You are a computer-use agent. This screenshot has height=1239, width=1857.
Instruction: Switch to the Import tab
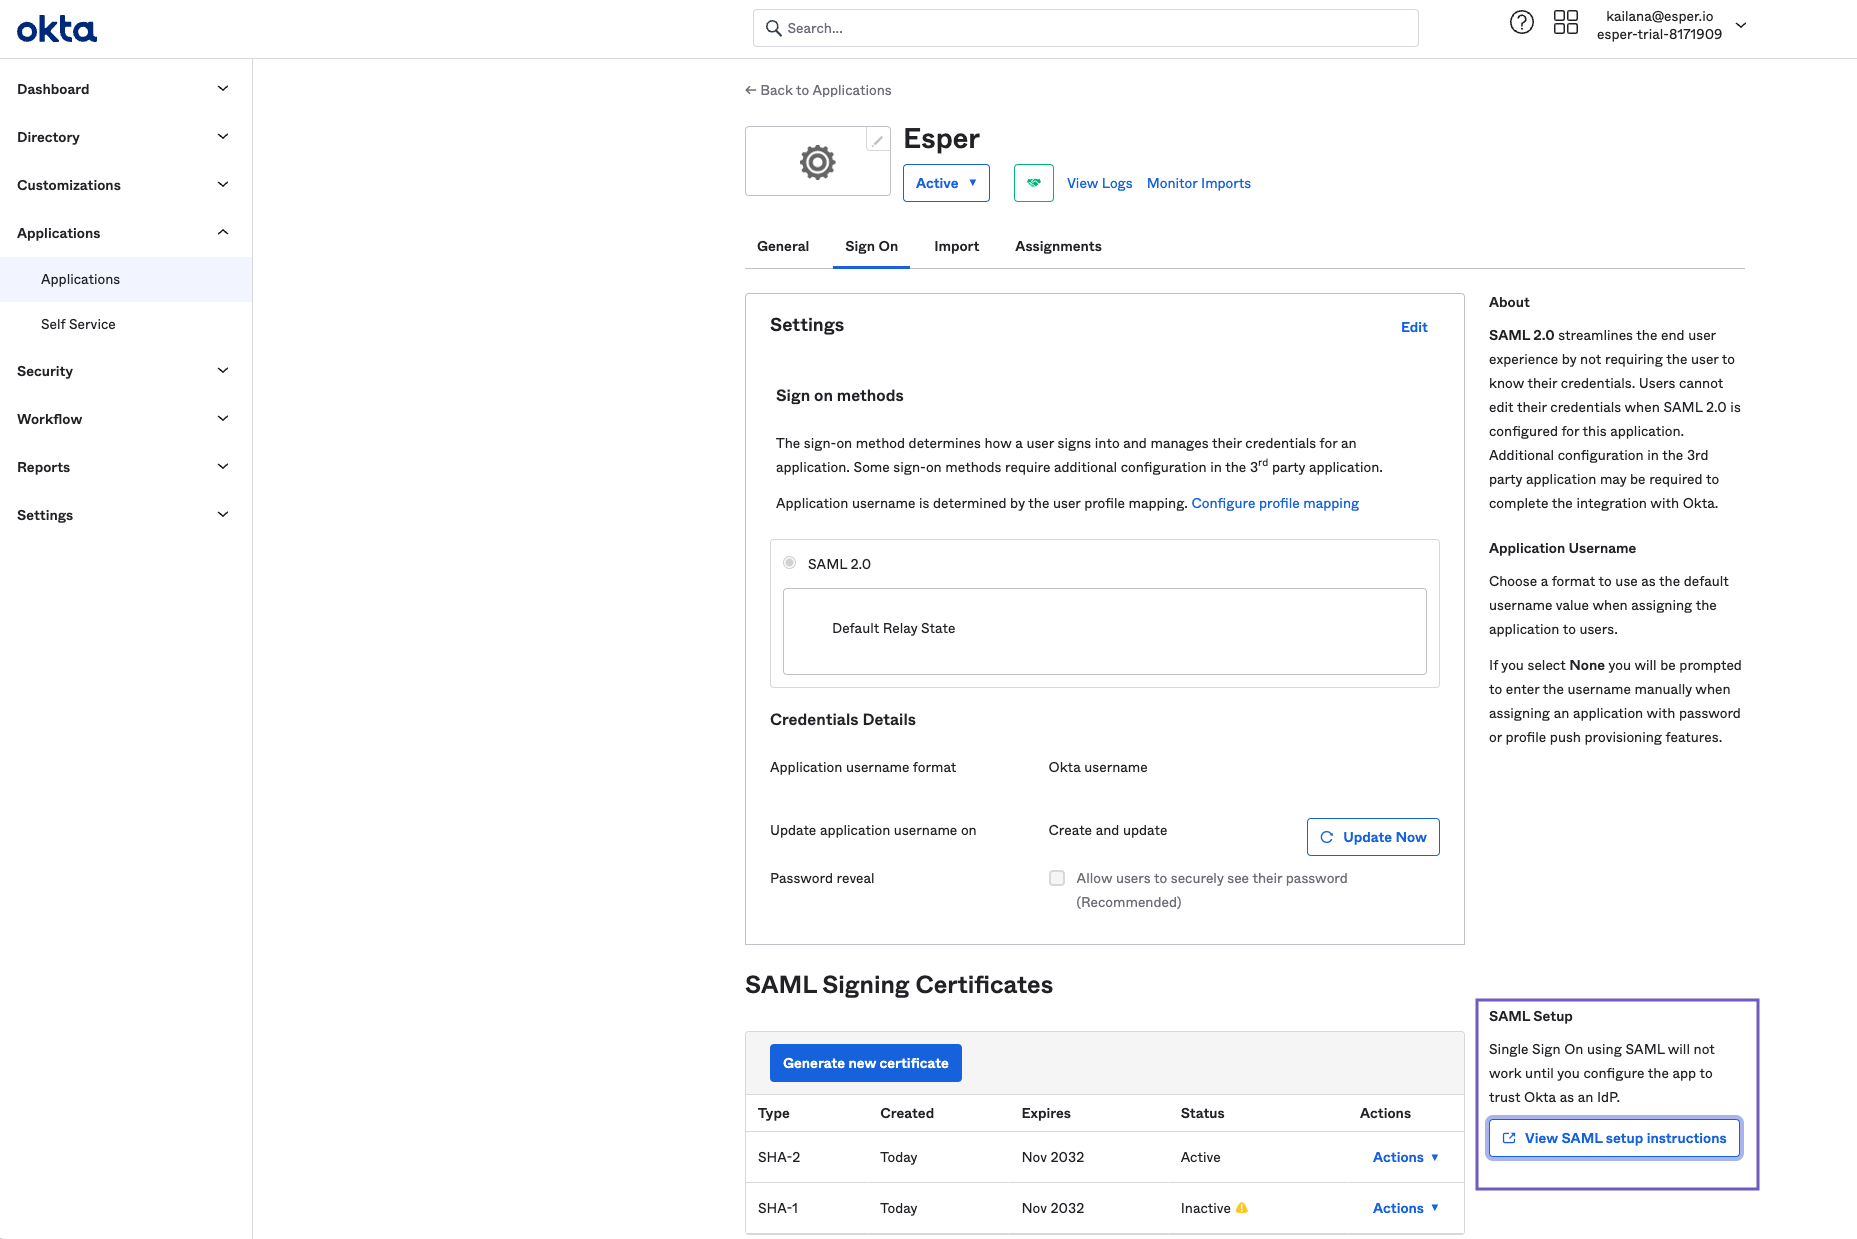956,246
